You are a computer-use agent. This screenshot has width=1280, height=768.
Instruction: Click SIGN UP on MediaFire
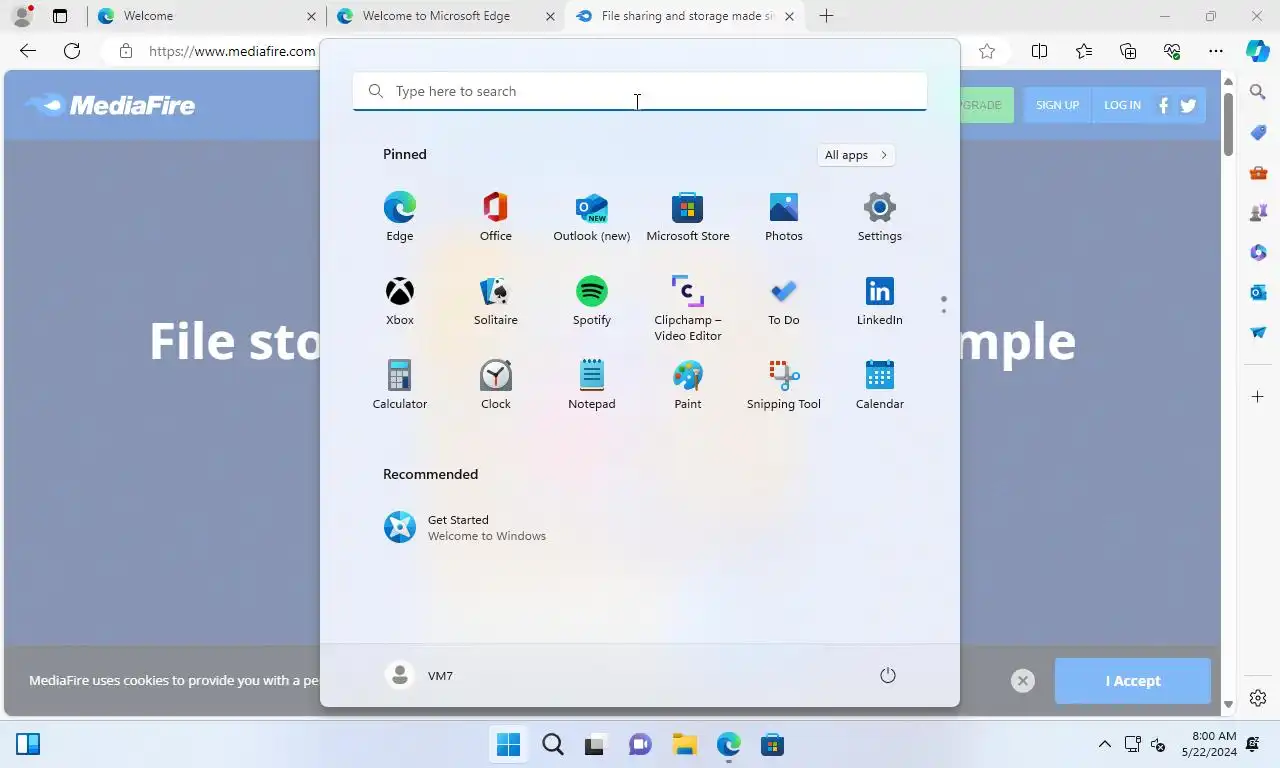[x=1057, y=105]
